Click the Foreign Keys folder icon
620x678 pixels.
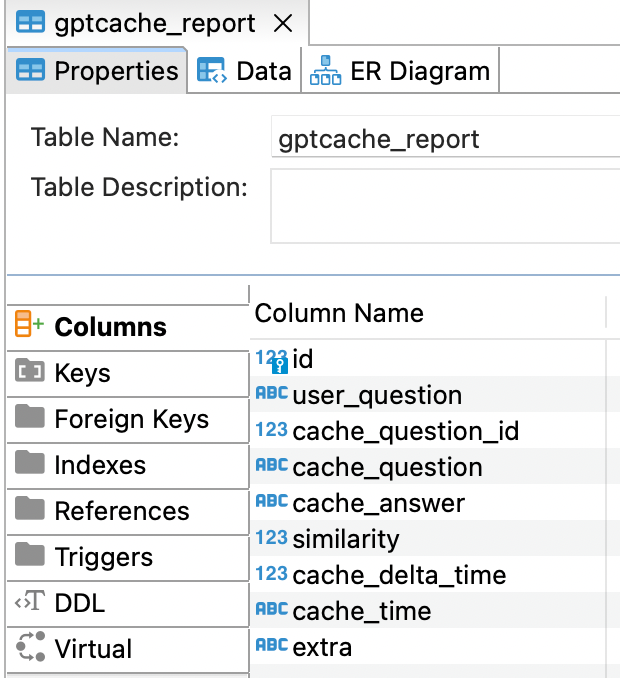coord(30,416)
